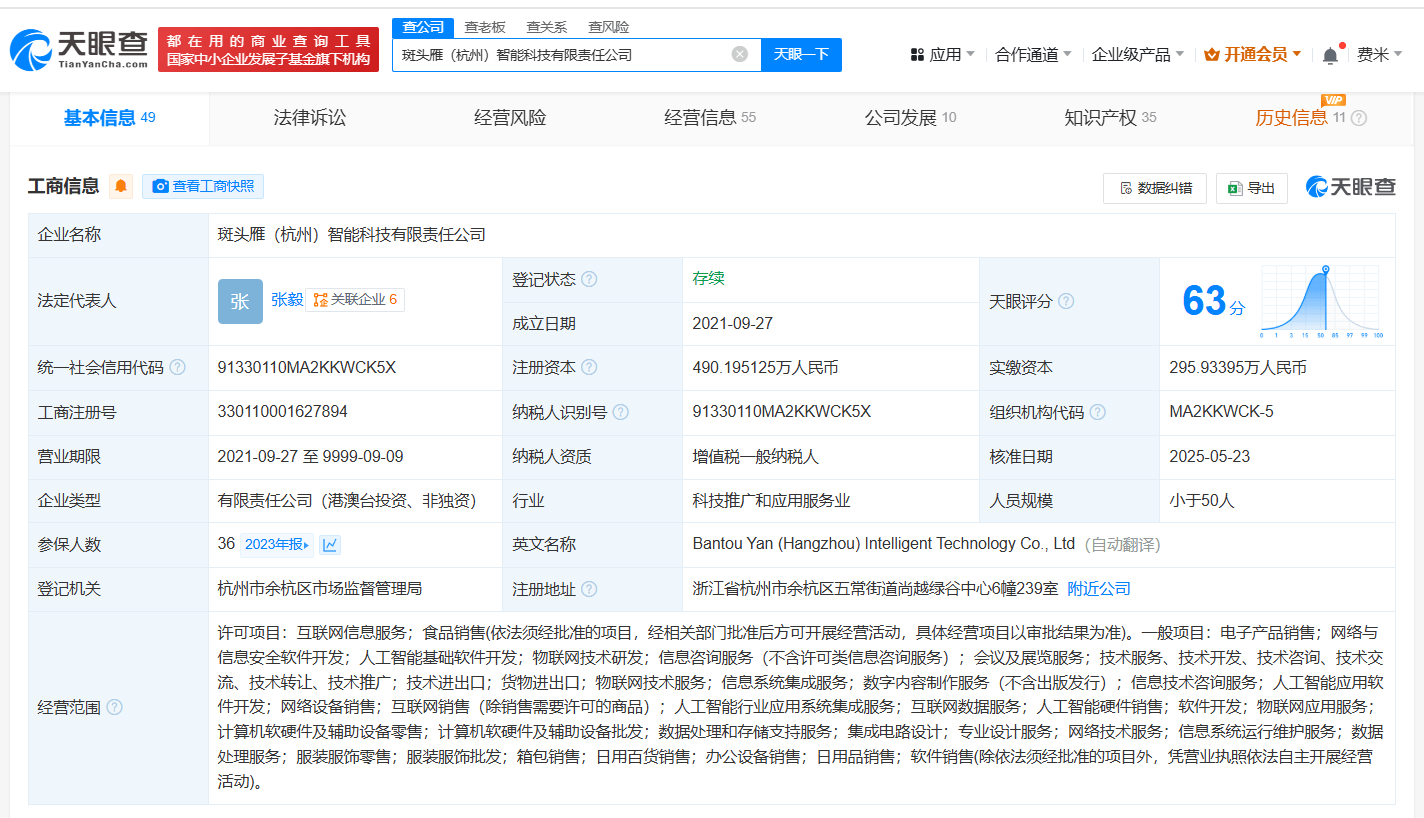Click the English name Bantou Yan (Hangzhou)
Image resolution: width=1424 pixels, height=818 pixels.
(883, 544)
